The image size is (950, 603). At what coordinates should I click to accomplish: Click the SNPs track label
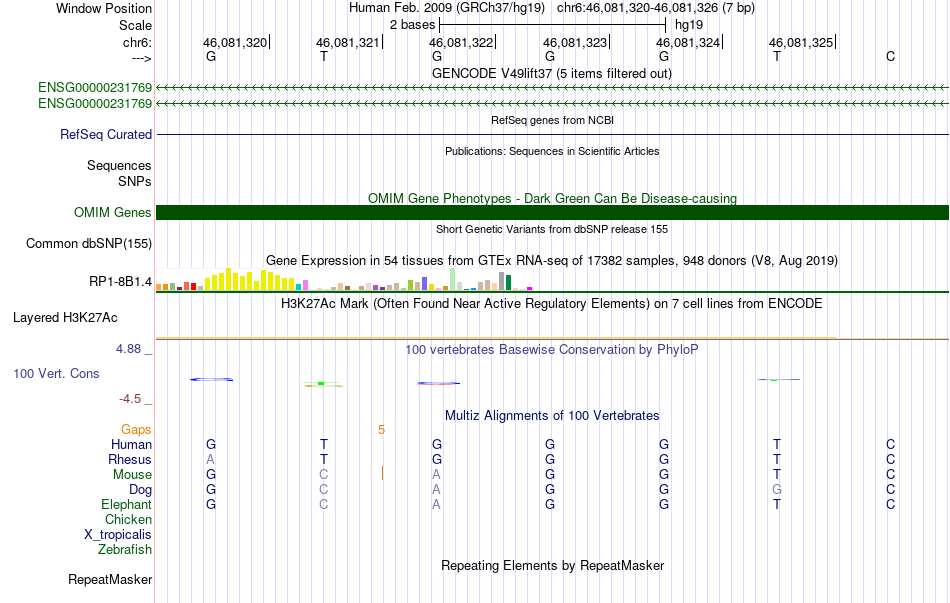pyautogui.click(x=135, y=181)
